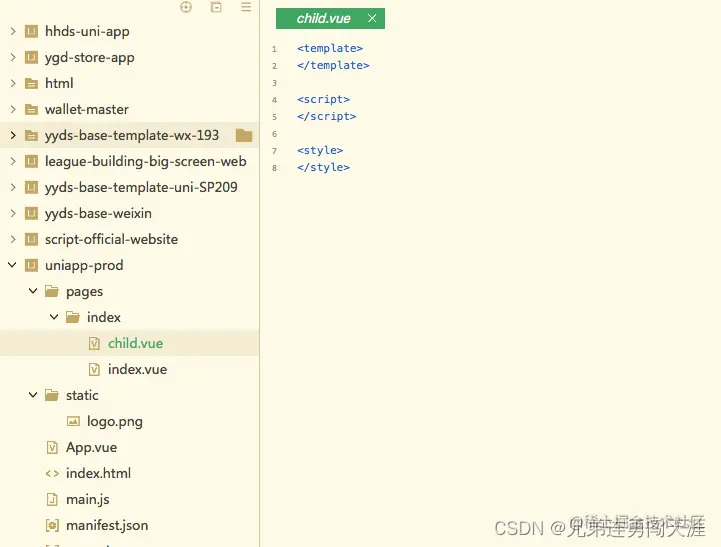Viewport: 721px width, 547px height.
Task: Click the hhds-uni-app project icon
Action: (x=31, y=31)
